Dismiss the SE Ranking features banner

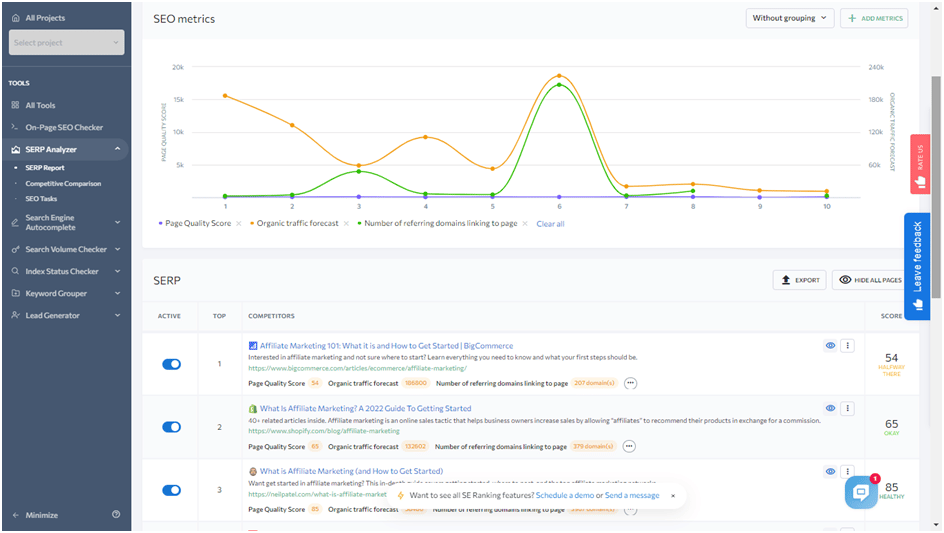[x=673, y=496]
